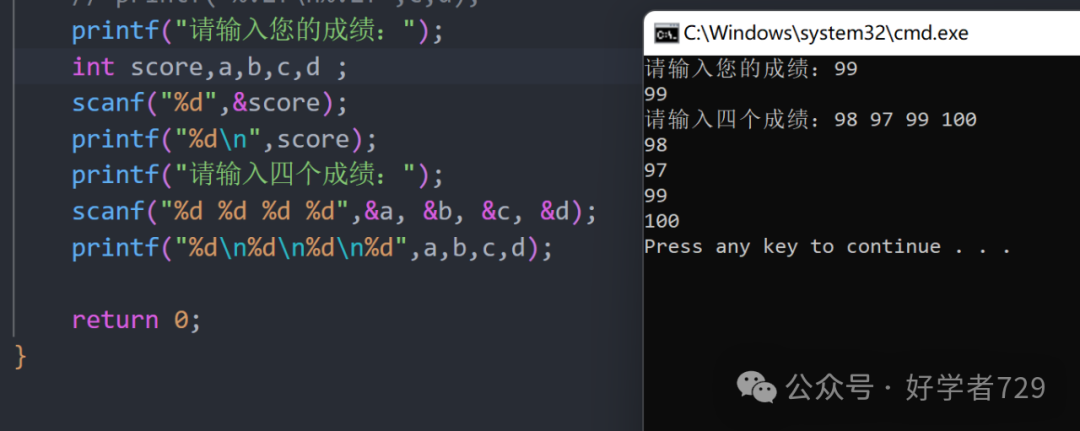Click the console output '99' between 97 and 100
This screenshot has height=431, width=1080.
click(x=656, y=196)
